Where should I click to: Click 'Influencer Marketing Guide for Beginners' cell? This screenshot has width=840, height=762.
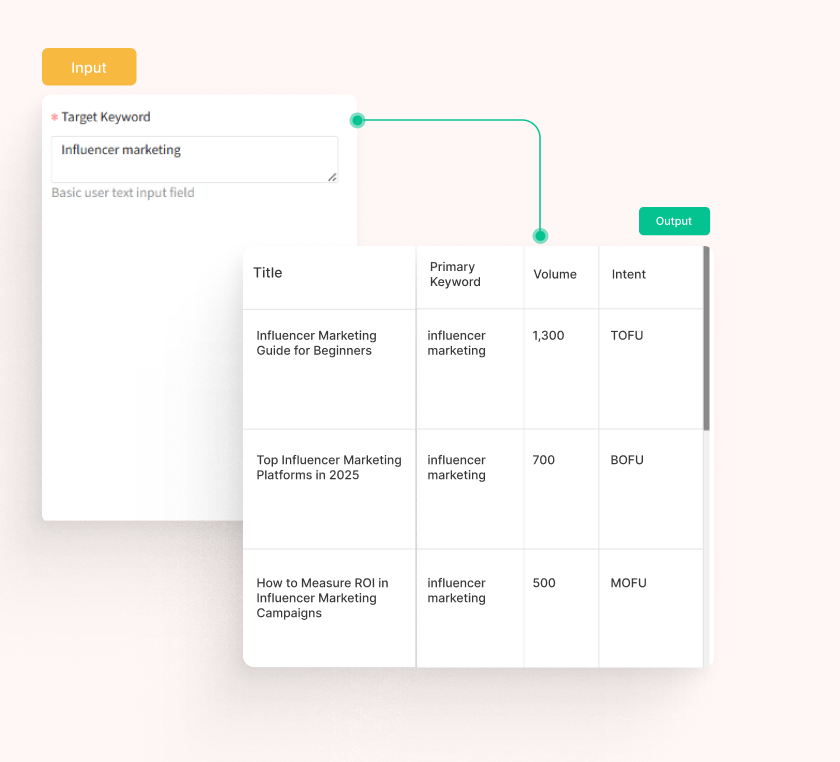[329, 369]
